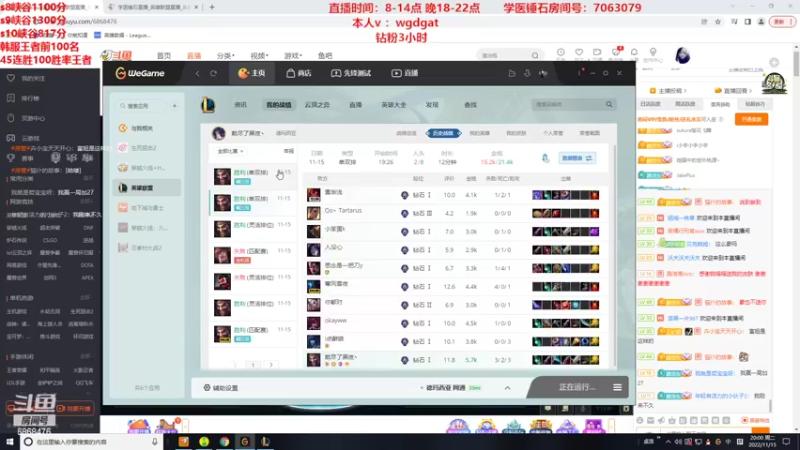Open the 主页 home tab in WeGame
The height and width of the screenshot is (450, 800).
252,73
